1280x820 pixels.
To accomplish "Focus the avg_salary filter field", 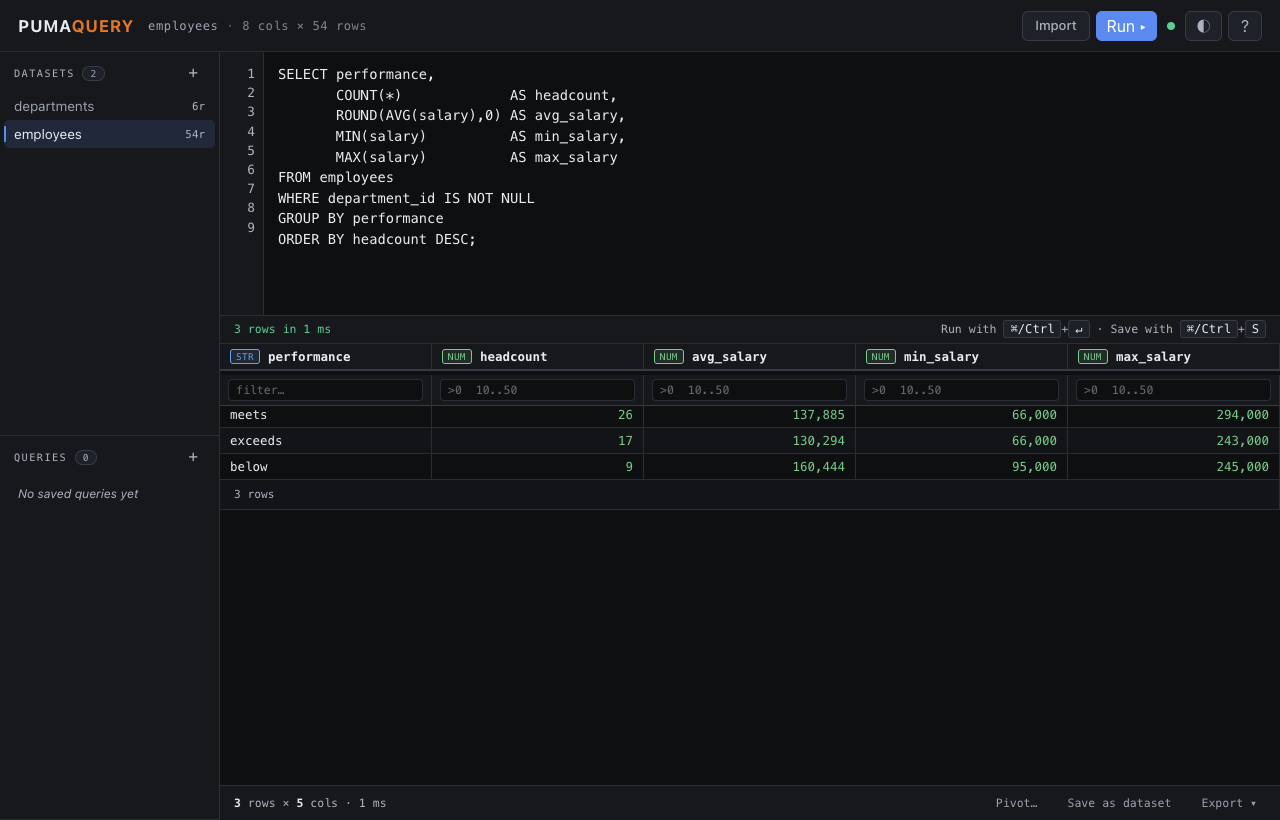I will pyautogui.click(x=749, y=390).
